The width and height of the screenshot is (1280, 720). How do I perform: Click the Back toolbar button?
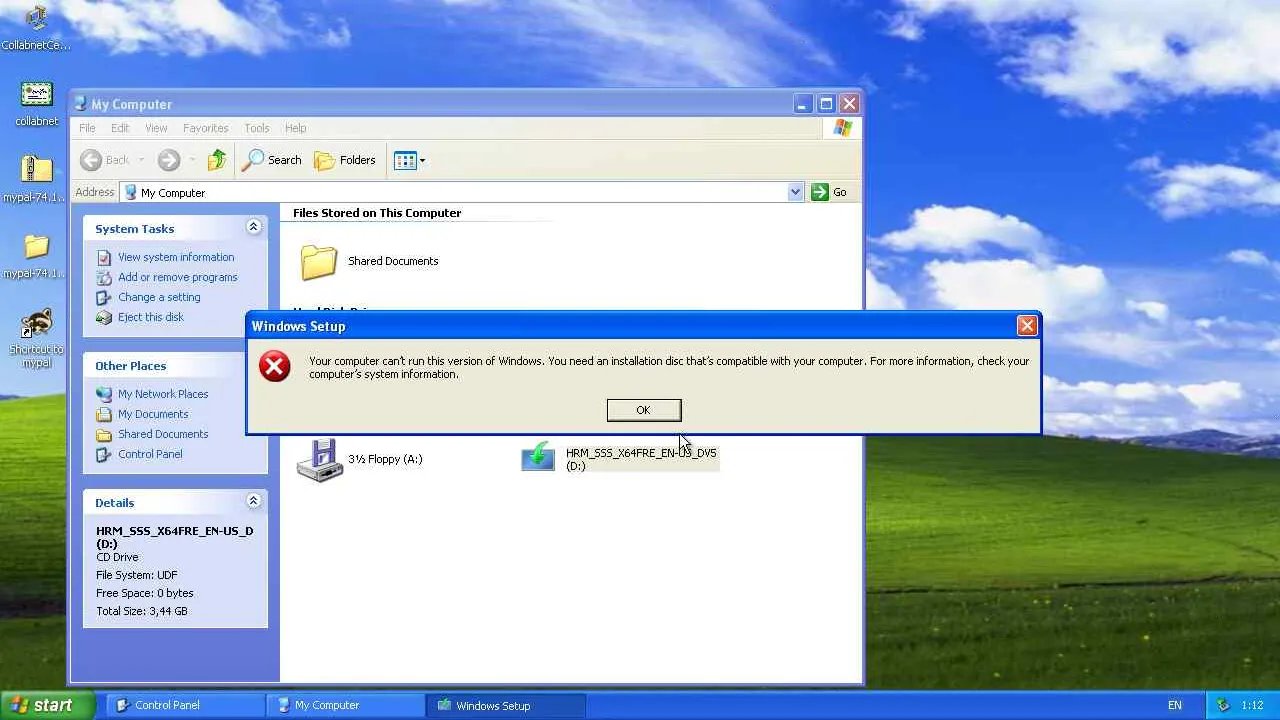105,160
